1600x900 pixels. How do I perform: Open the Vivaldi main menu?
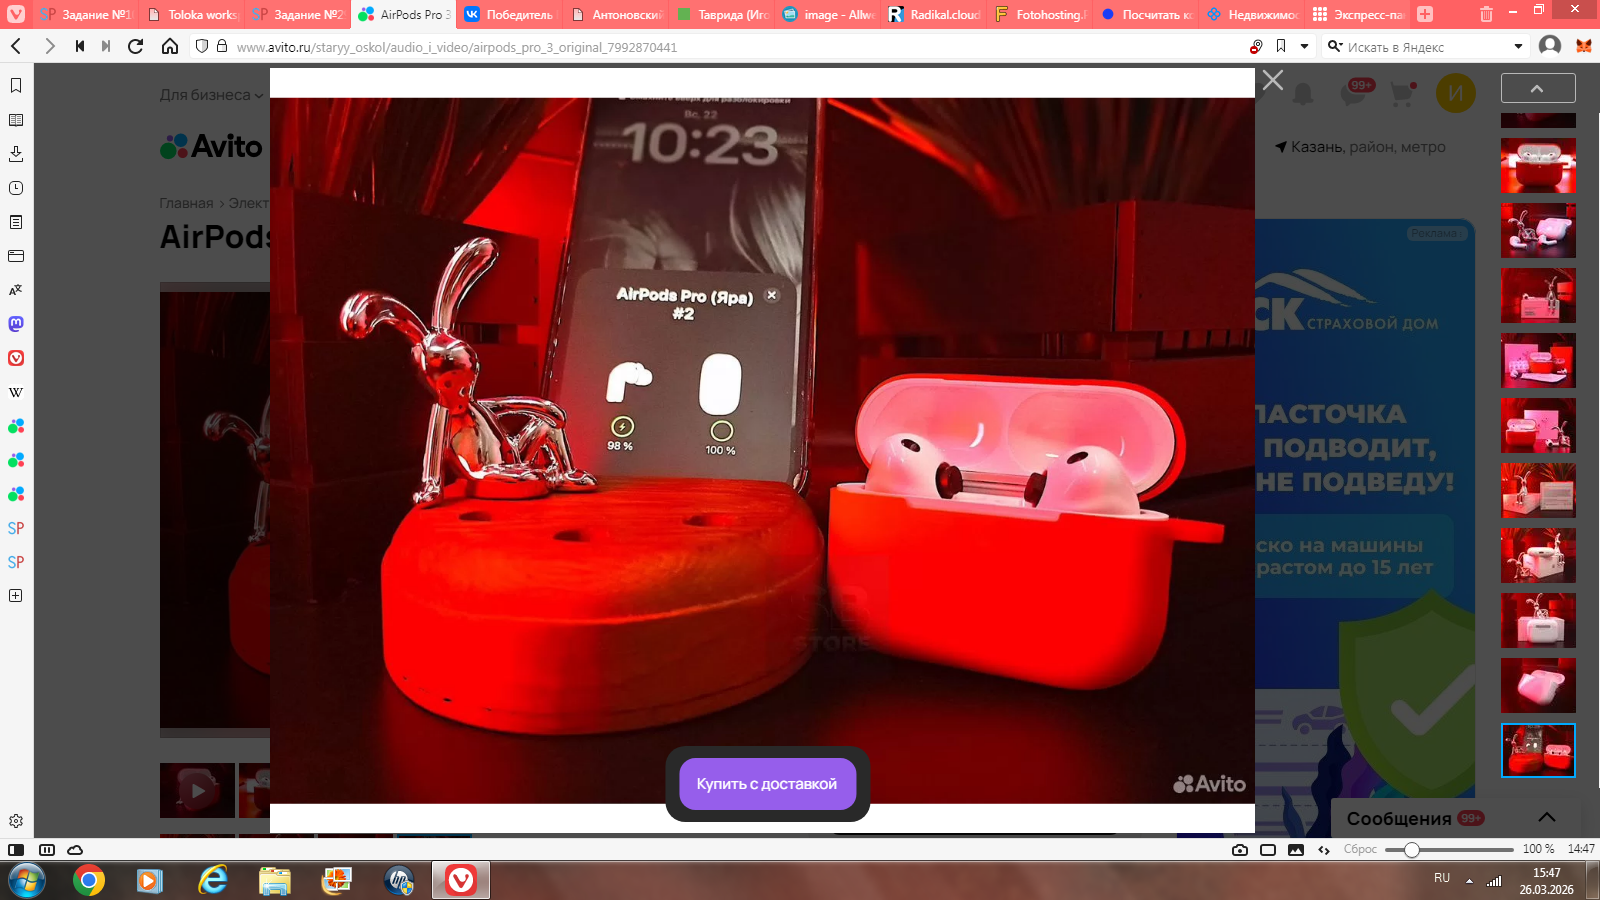tap(16, 14)
